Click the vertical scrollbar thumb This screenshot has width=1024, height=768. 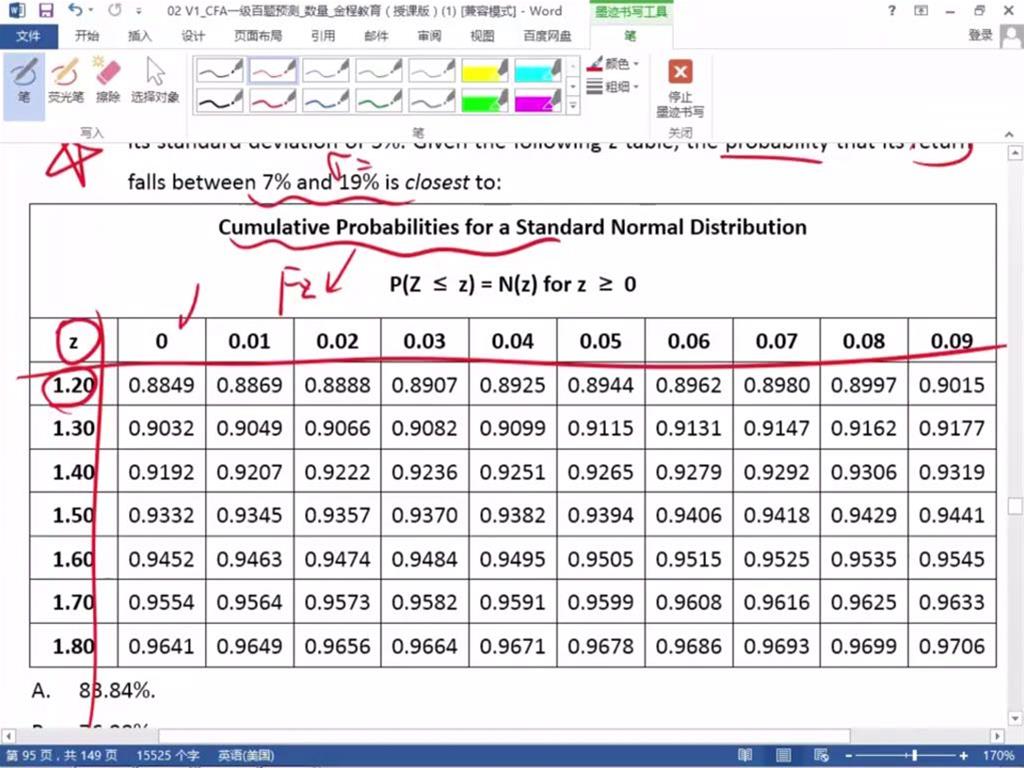point(1015,506)
